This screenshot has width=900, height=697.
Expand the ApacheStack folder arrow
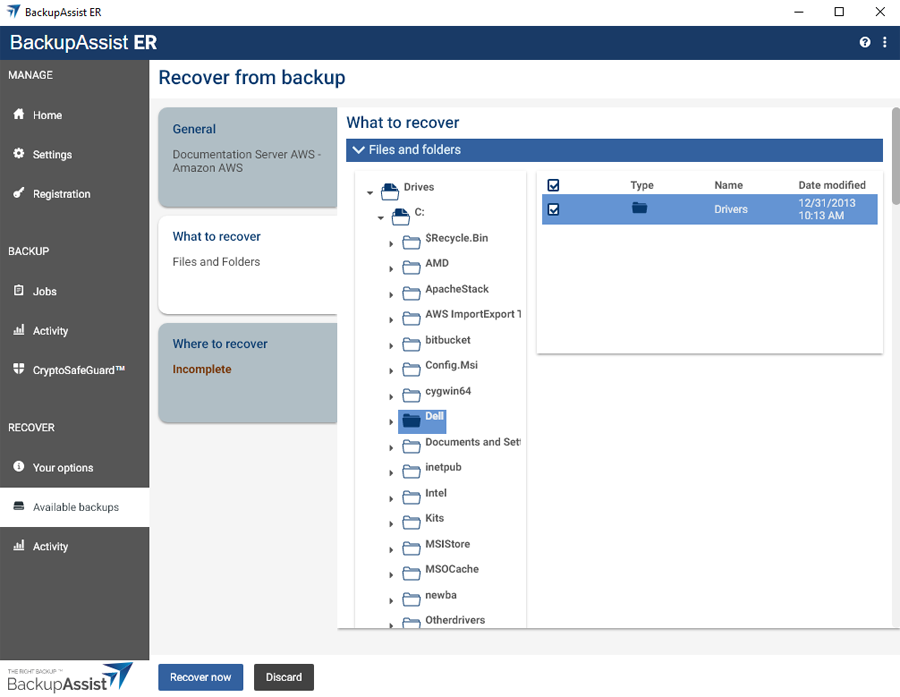pyautogui.click(x=391, y=295)
